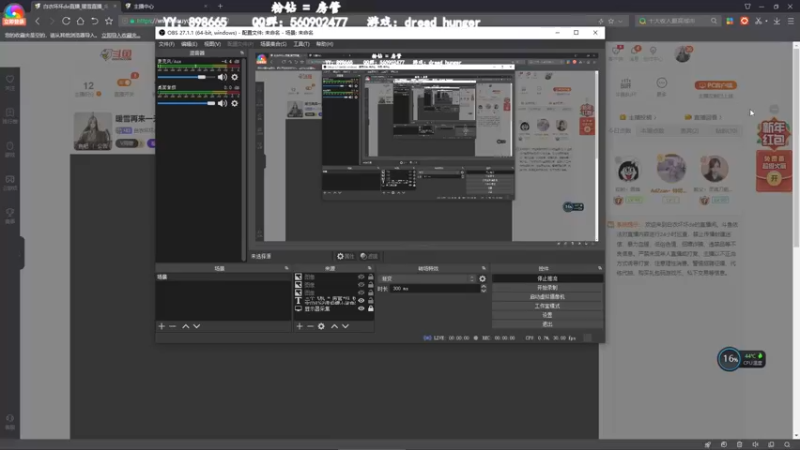
Task: Toggle visibility of display capture source
Action: click(361, 309)
